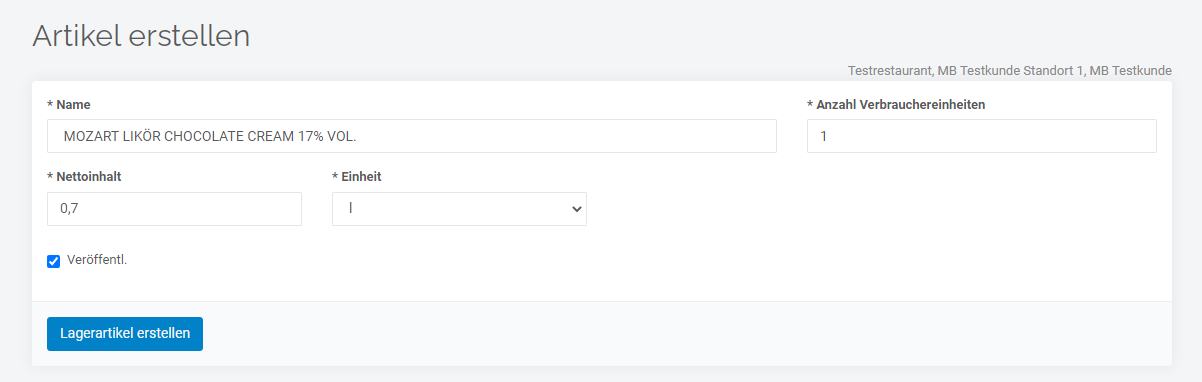The image size is (1202, 382).
Task: Click the value 1 in Anzahl field
Action: (823, 136)
